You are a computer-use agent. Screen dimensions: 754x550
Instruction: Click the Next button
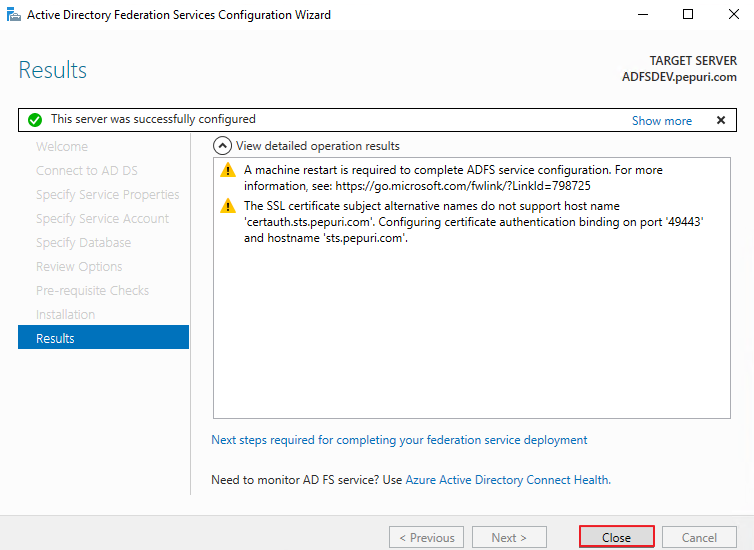(x=509, y=537)
